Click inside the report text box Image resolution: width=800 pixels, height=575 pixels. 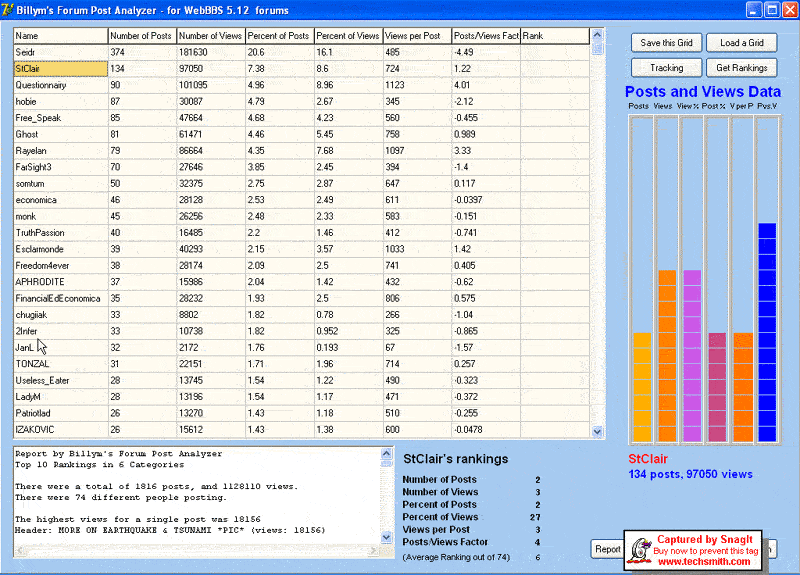point(197,495)
